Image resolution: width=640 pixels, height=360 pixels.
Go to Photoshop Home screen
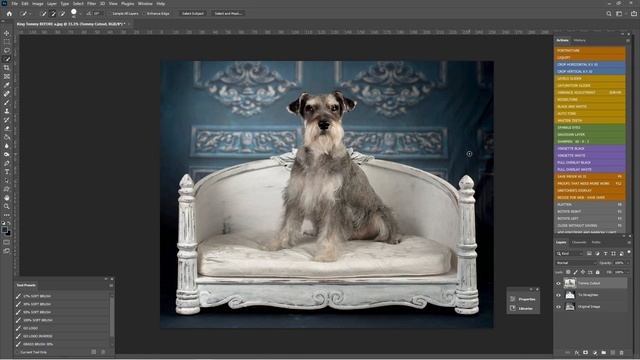tap(9, 13)
